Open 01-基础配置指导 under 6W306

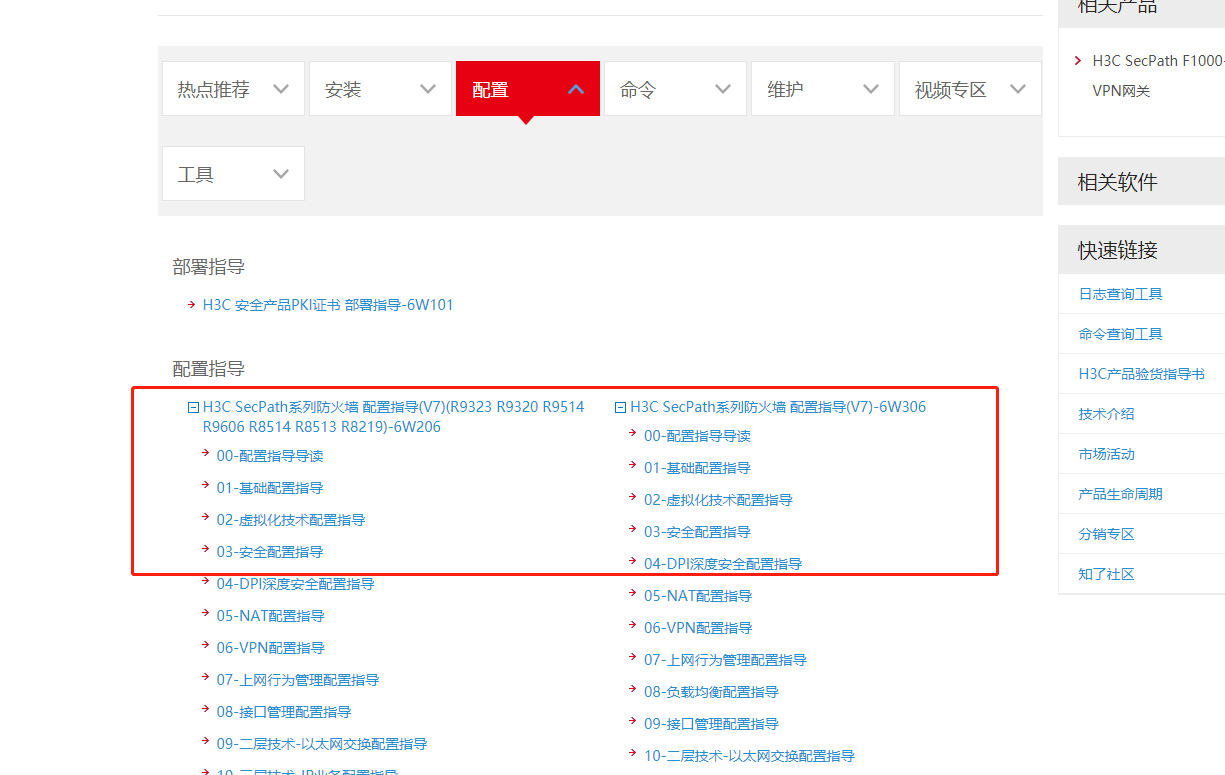point(697,468)
